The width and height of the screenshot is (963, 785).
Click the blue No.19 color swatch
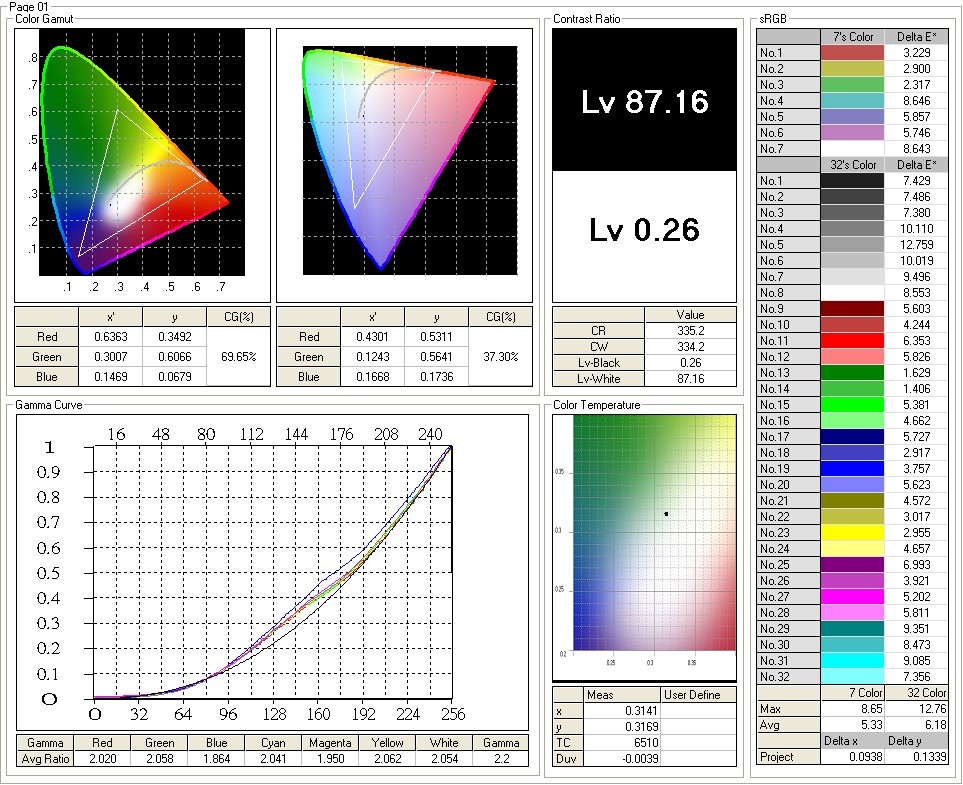pyautogui.click(x=852, y=468)
